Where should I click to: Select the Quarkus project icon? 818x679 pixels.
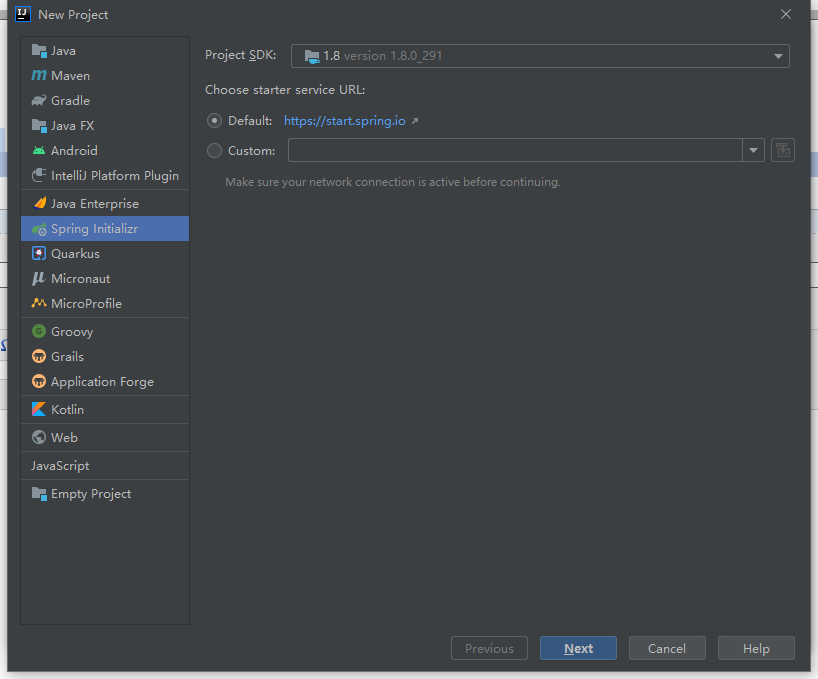[39, 254]
